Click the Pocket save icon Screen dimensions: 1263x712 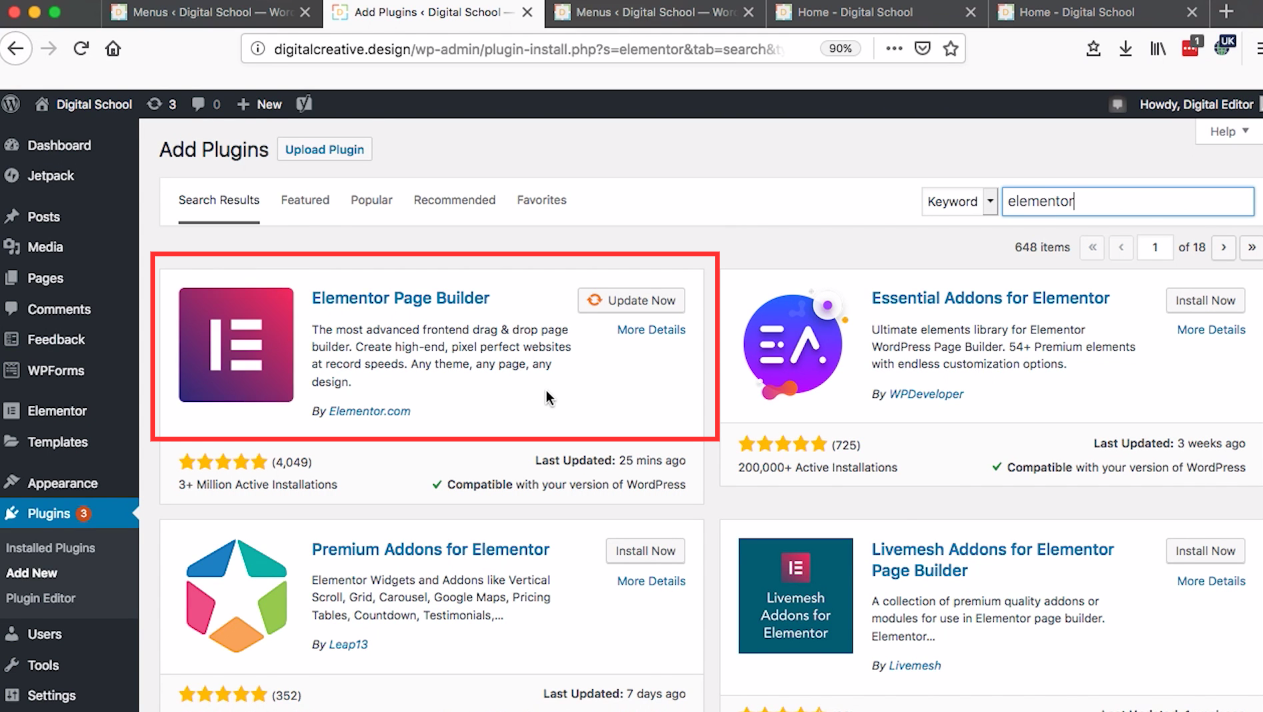[x=923, y=48]
